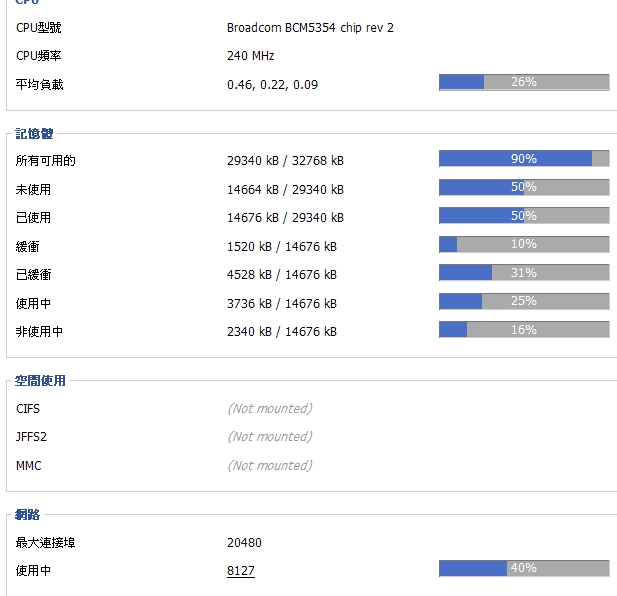Click the 使用中 label in memory section

[33, 304]
